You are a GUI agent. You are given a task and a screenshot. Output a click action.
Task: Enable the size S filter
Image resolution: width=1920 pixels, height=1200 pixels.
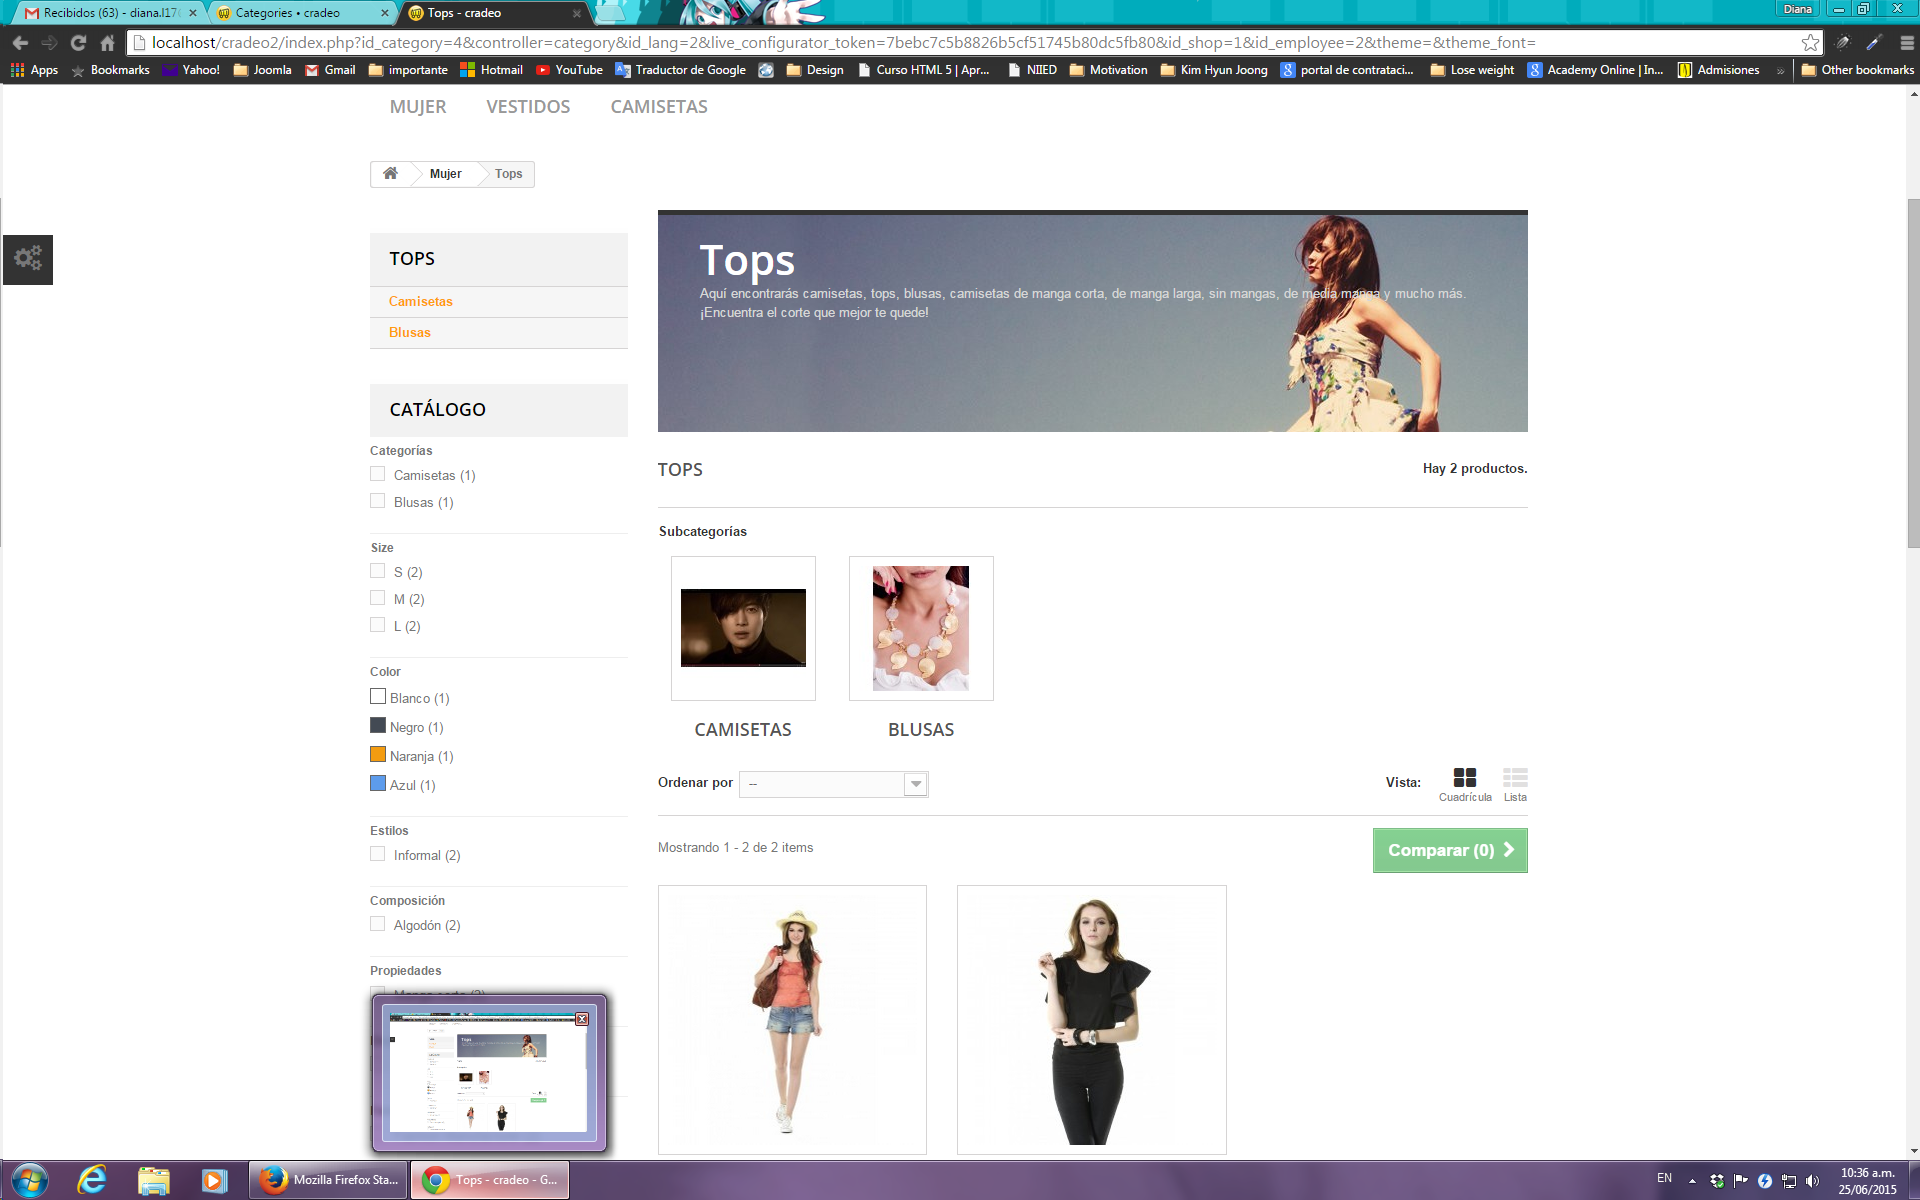[378, 571]
